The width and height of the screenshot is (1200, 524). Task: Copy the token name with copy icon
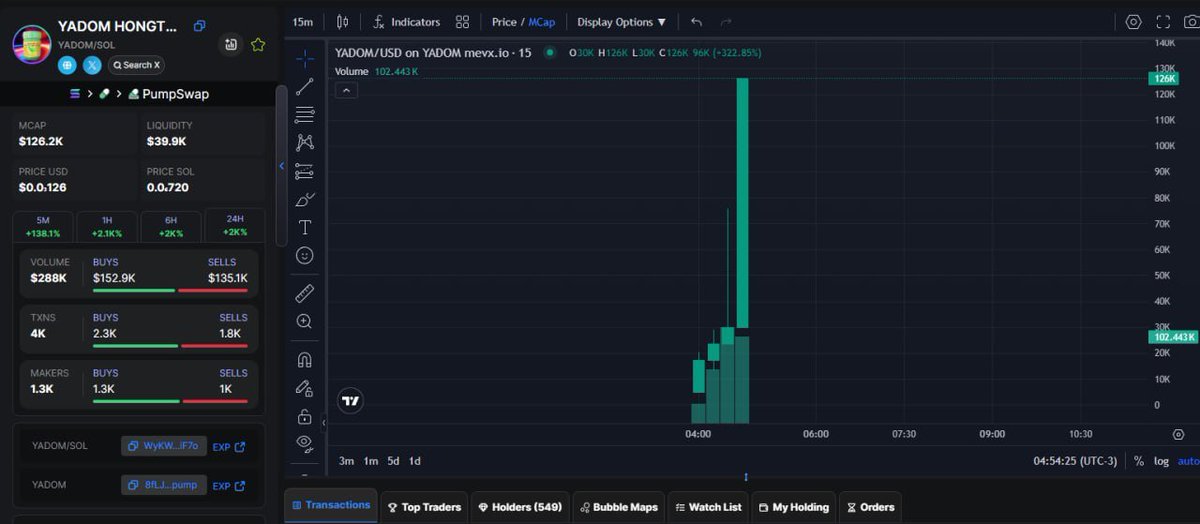pyautogui.click(x=200, y=26)
